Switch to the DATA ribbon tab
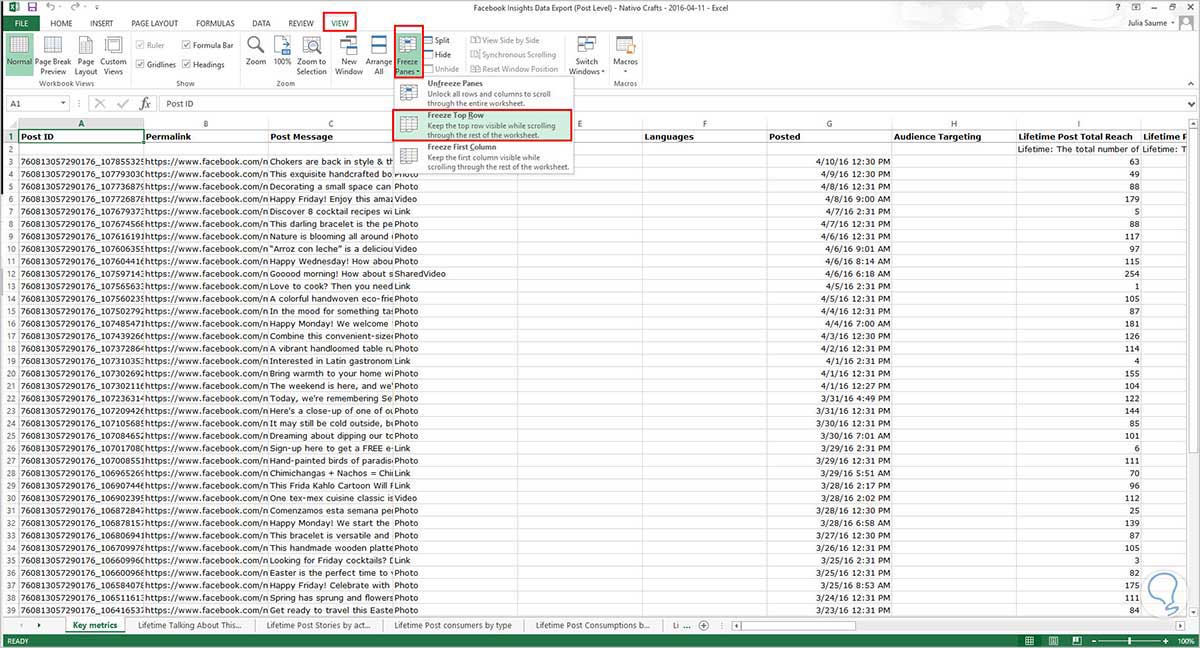The image size is (1200, 648). click(261, 22)
